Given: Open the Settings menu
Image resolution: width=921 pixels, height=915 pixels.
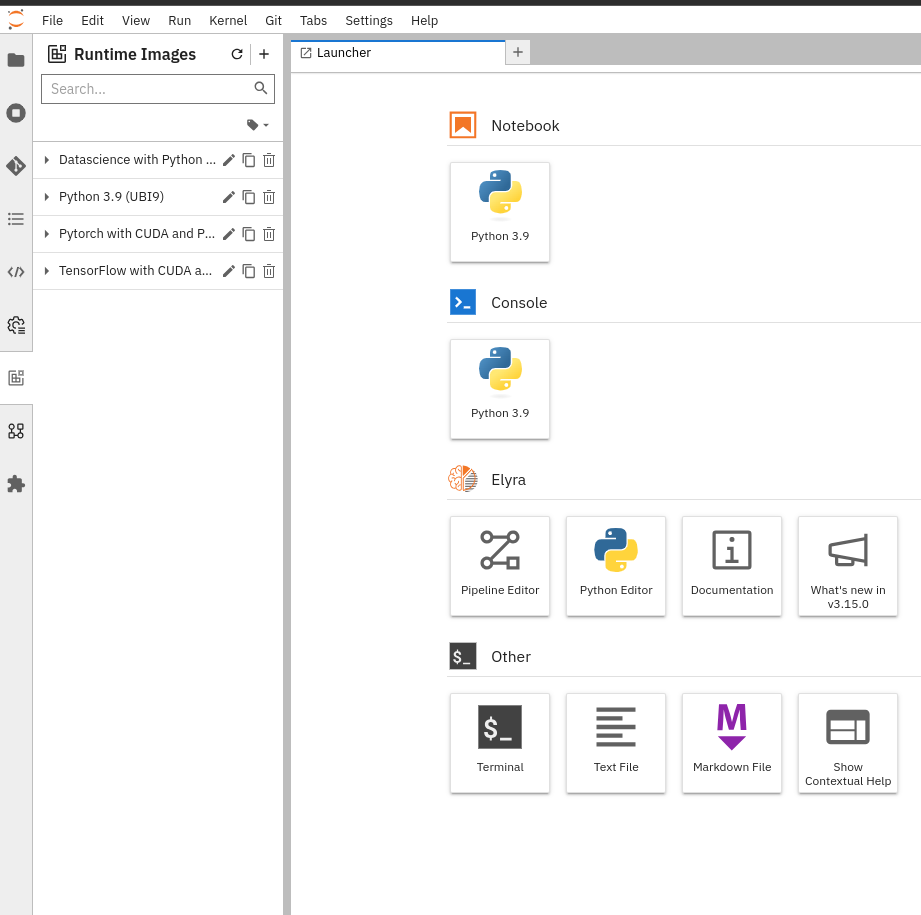Looking at the screenshot, I should [x=369, y=21].
